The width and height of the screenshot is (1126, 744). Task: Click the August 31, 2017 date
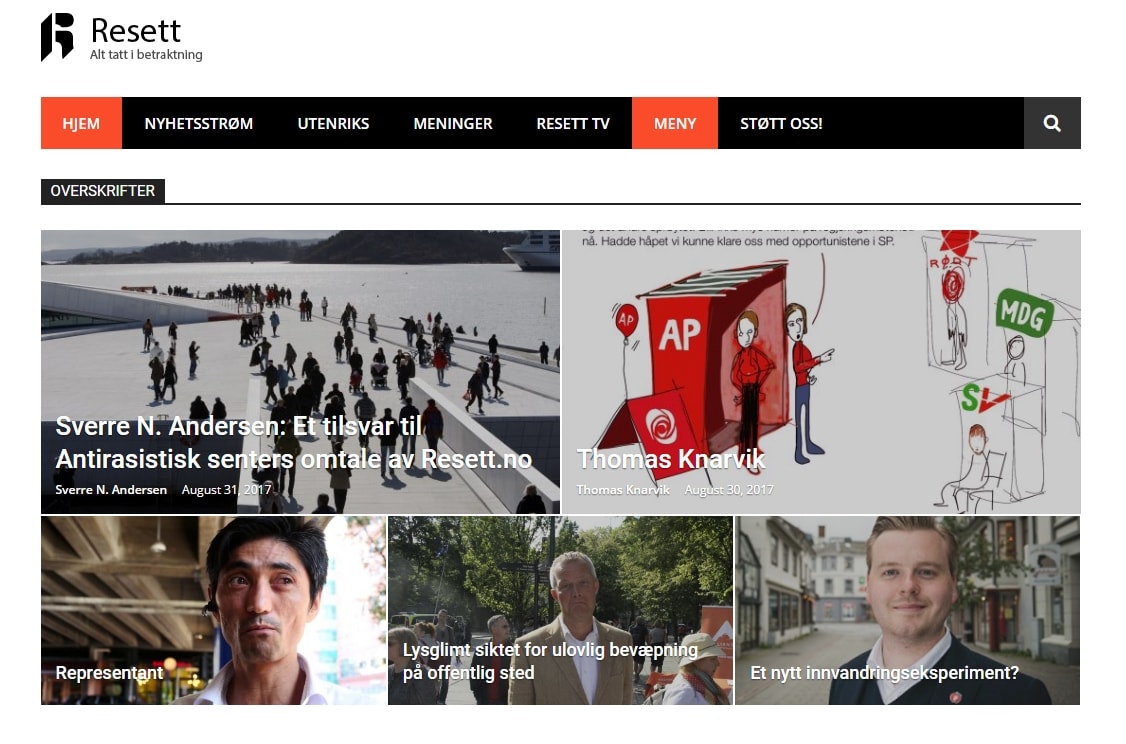[229, 490]
